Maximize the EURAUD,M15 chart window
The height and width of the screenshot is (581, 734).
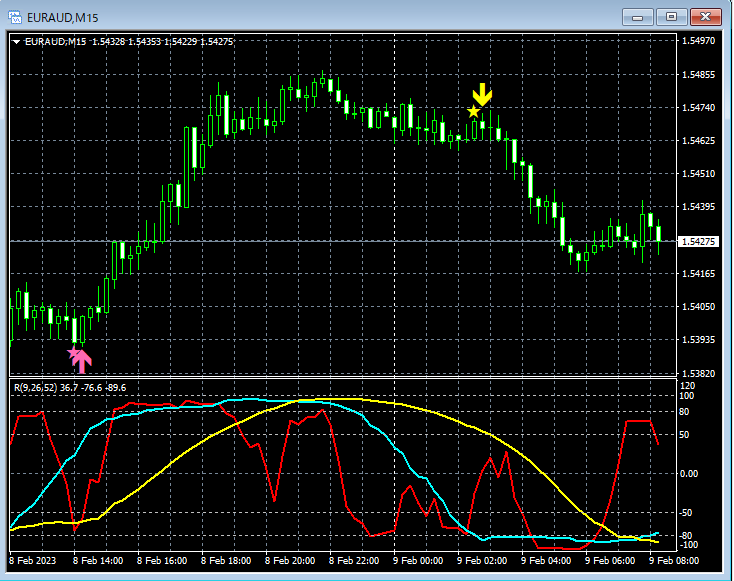pos(671,17)
